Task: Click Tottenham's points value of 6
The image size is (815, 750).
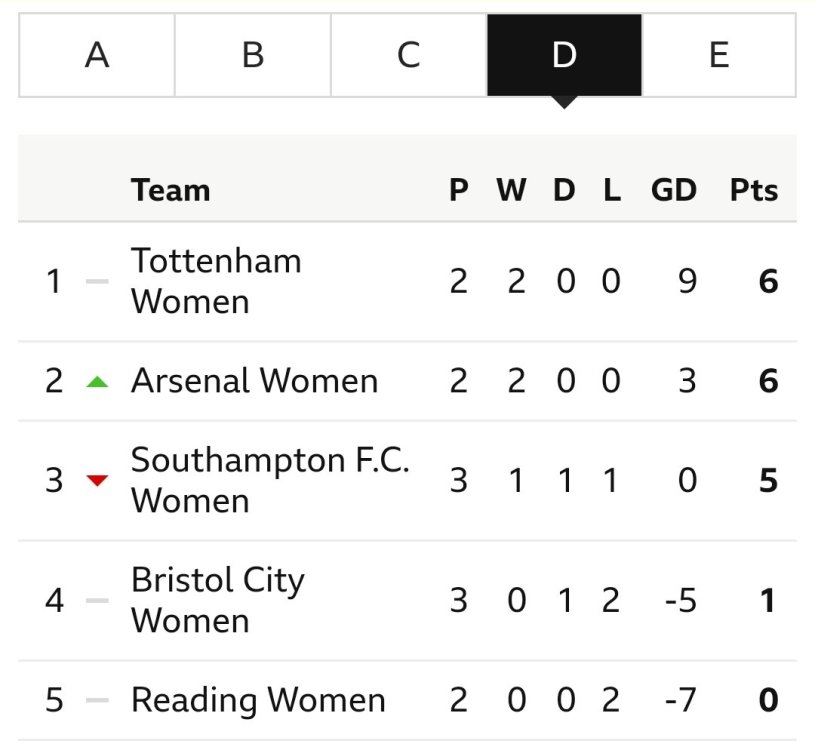Action: pyautogui.click(x=768, y=281)
